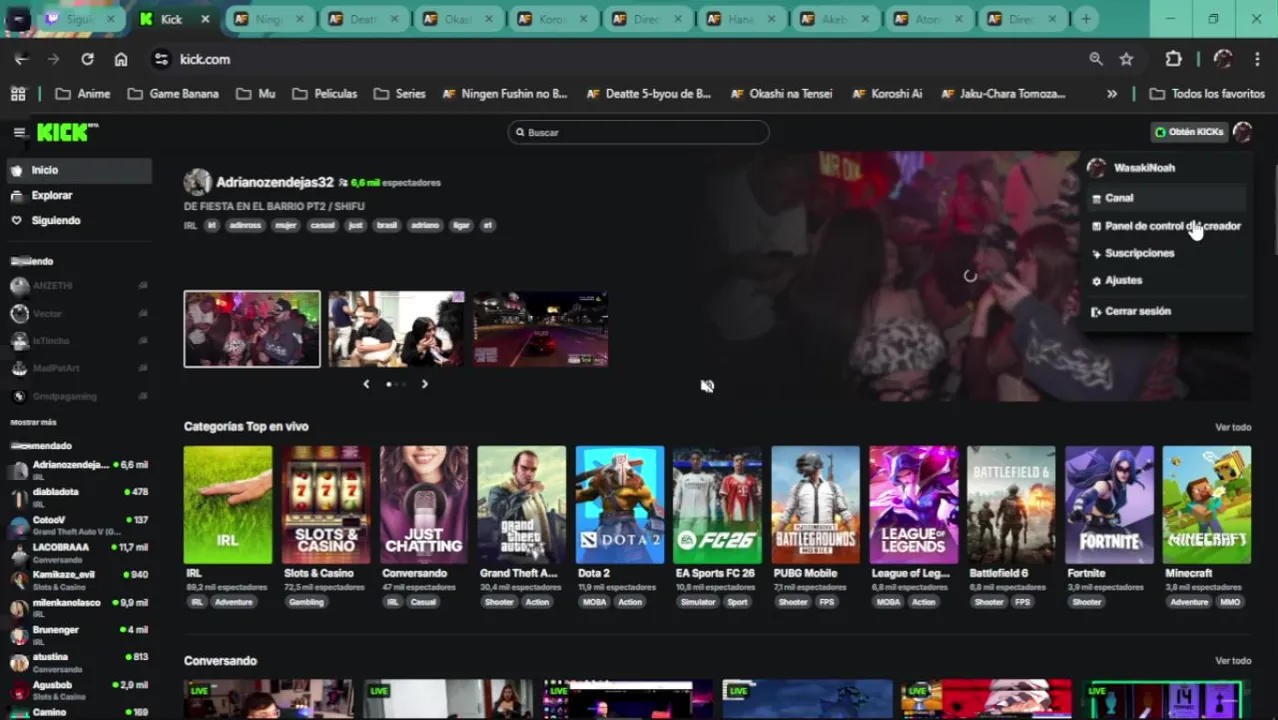
Task: Open the browser extensions puzzle icon
Action: tap(1173, 59)
